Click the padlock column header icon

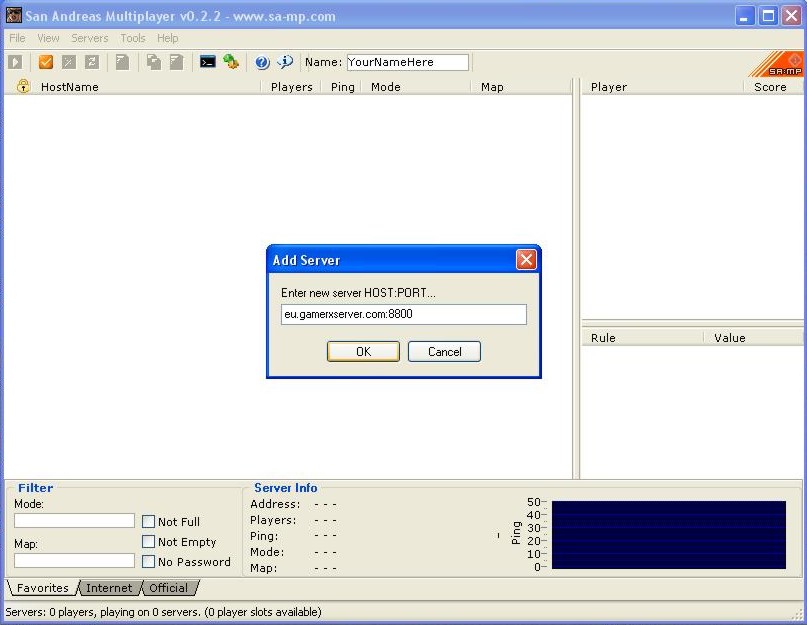click(x=23, y=86)
